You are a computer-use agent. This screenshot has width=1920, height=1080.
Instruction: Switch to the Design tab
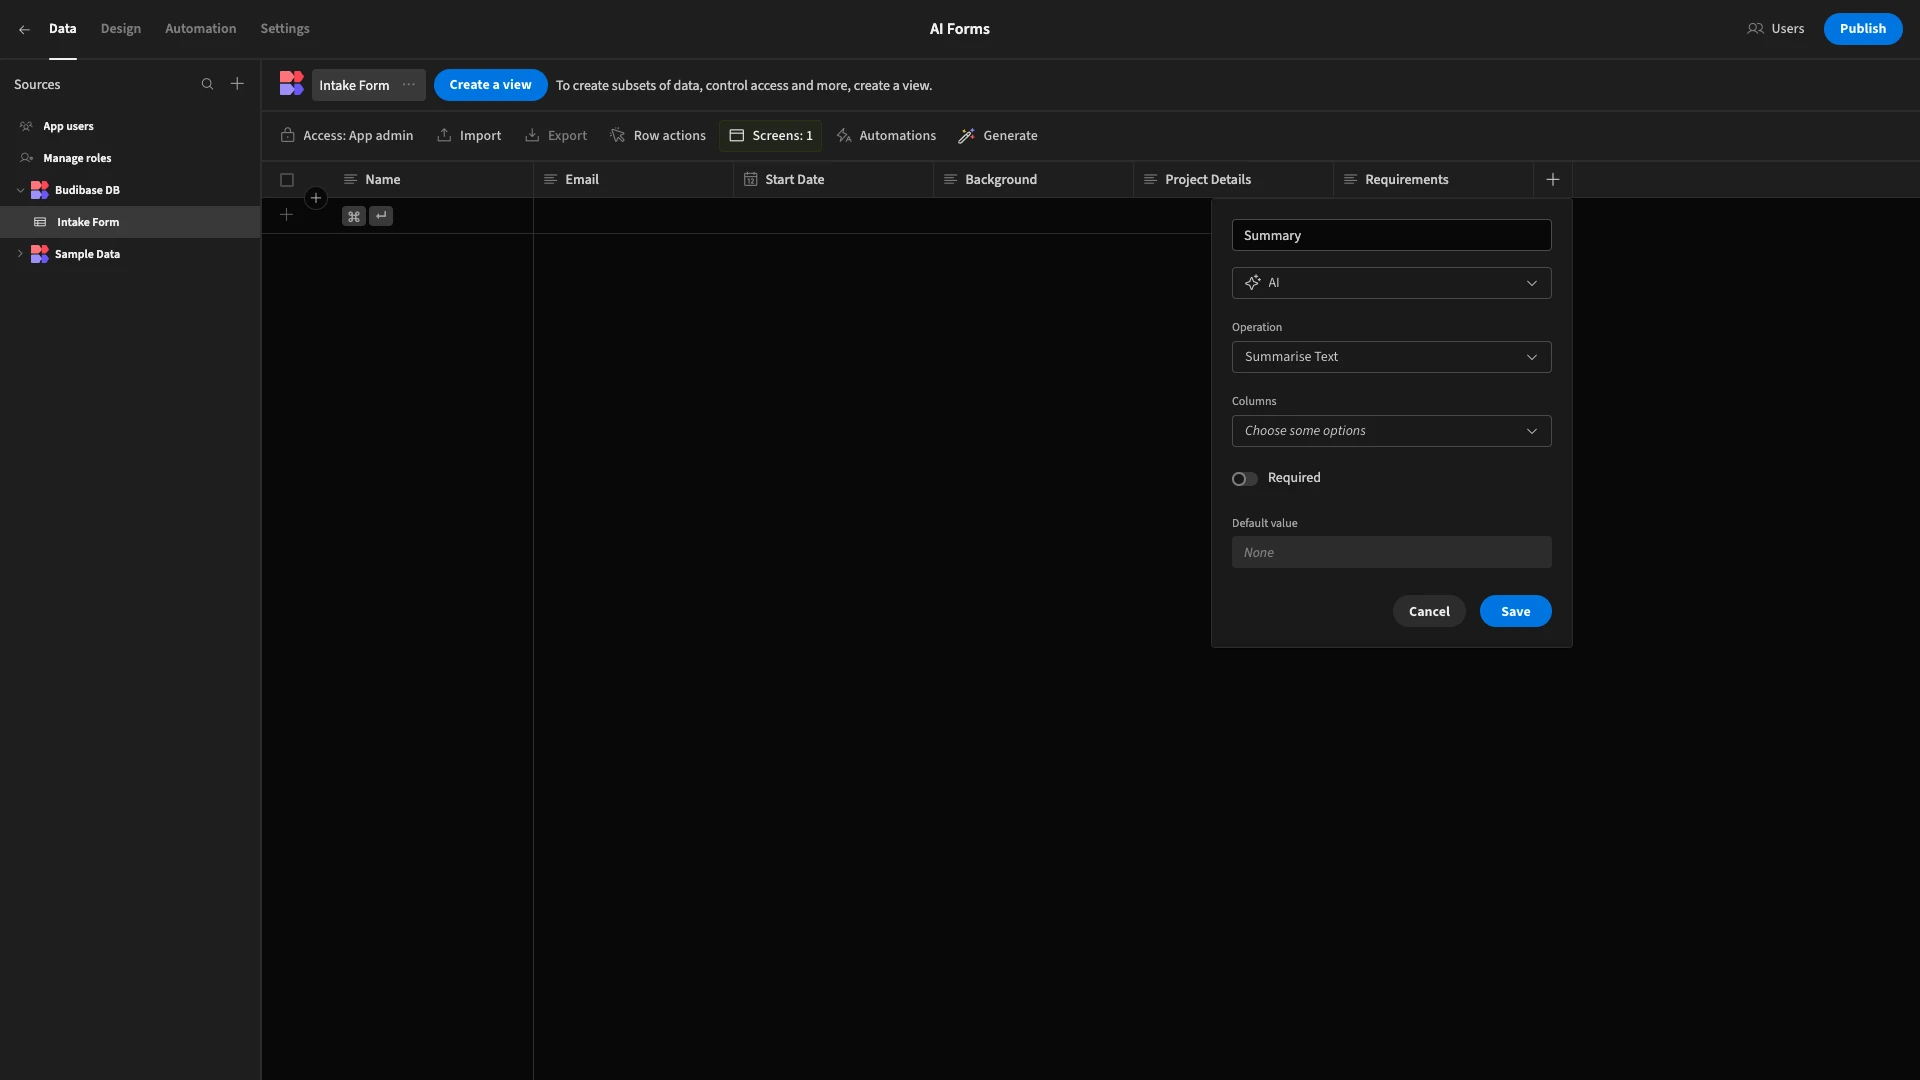pos(121,29)
